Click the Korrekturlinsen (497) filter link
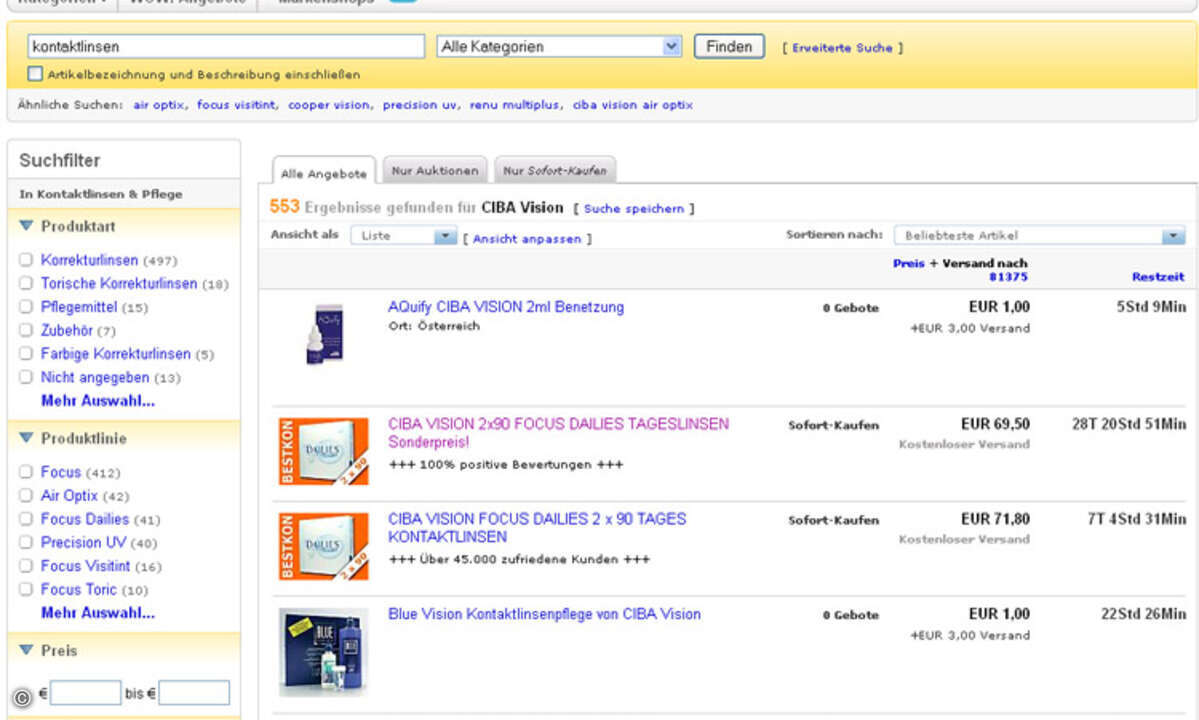The image size is (1199, 720). 89,260
